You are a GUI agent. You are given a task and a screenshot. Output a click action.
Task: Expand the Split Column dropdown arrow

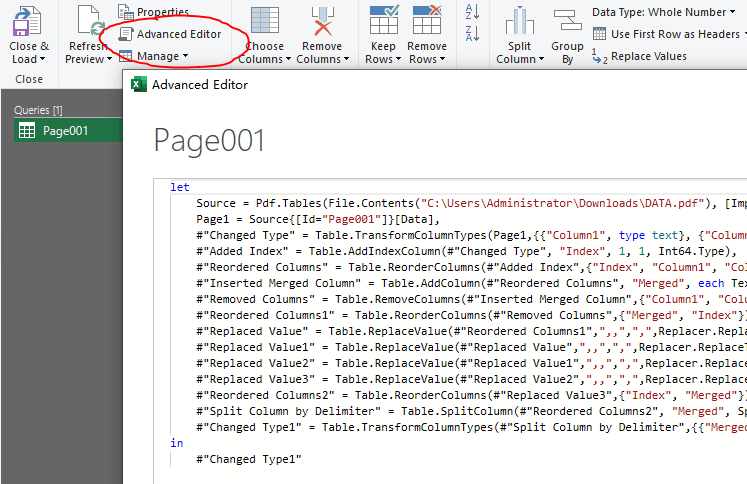coord(541,59)
